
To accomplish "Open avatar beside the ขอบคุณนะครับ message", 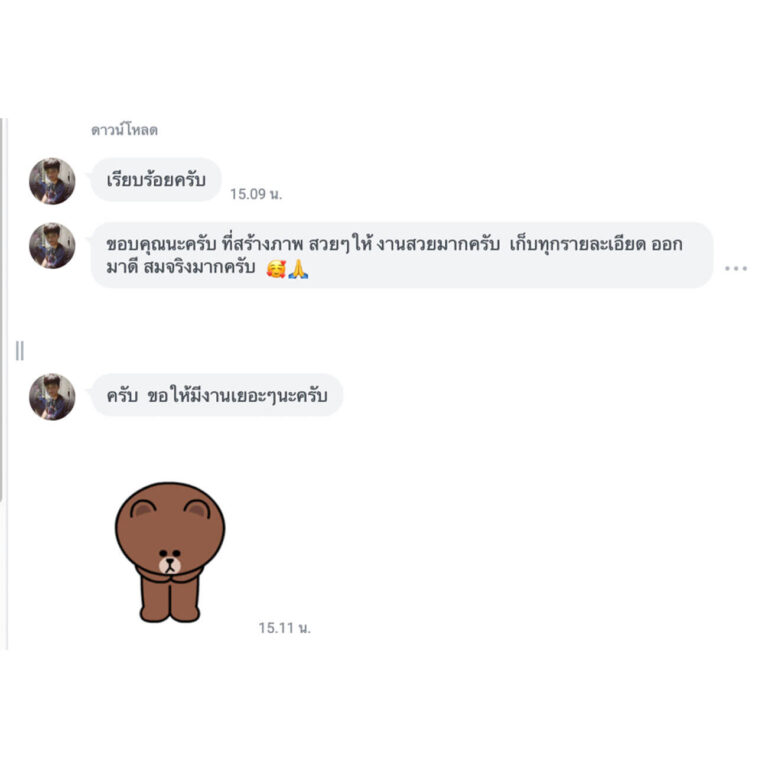I will [52, 246].
